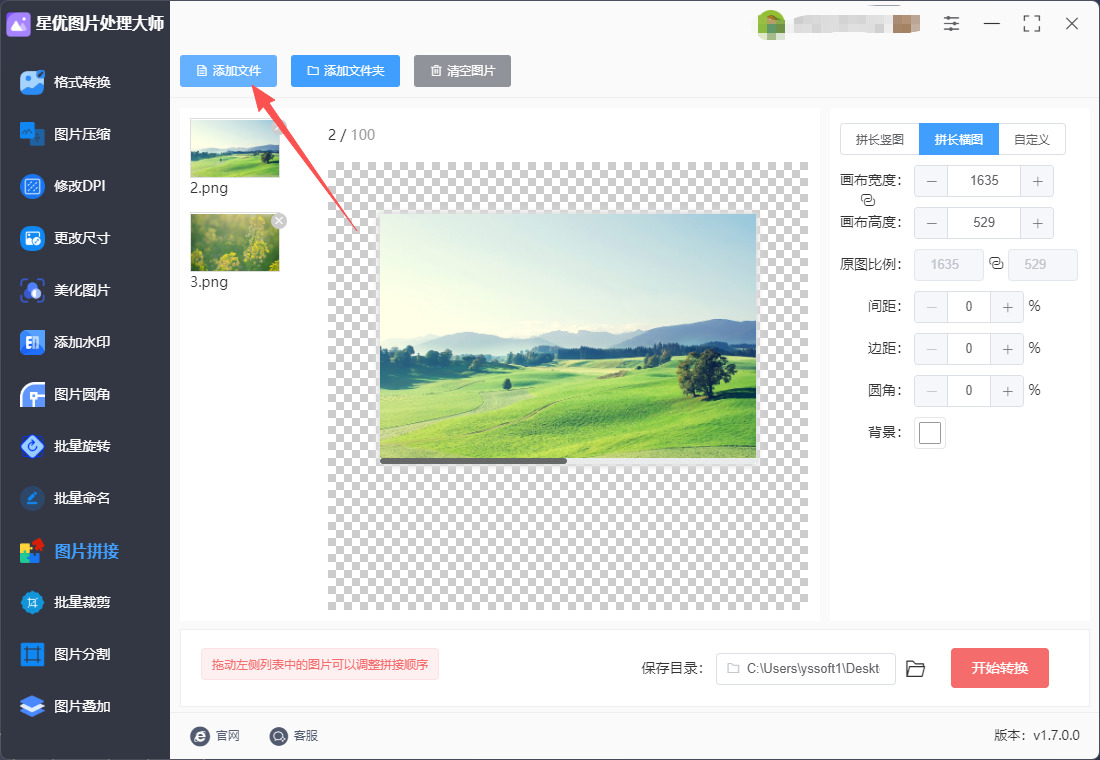Increase 边距 margin with plus
The image size is (1100, 760).
(x=1007, y=349)
